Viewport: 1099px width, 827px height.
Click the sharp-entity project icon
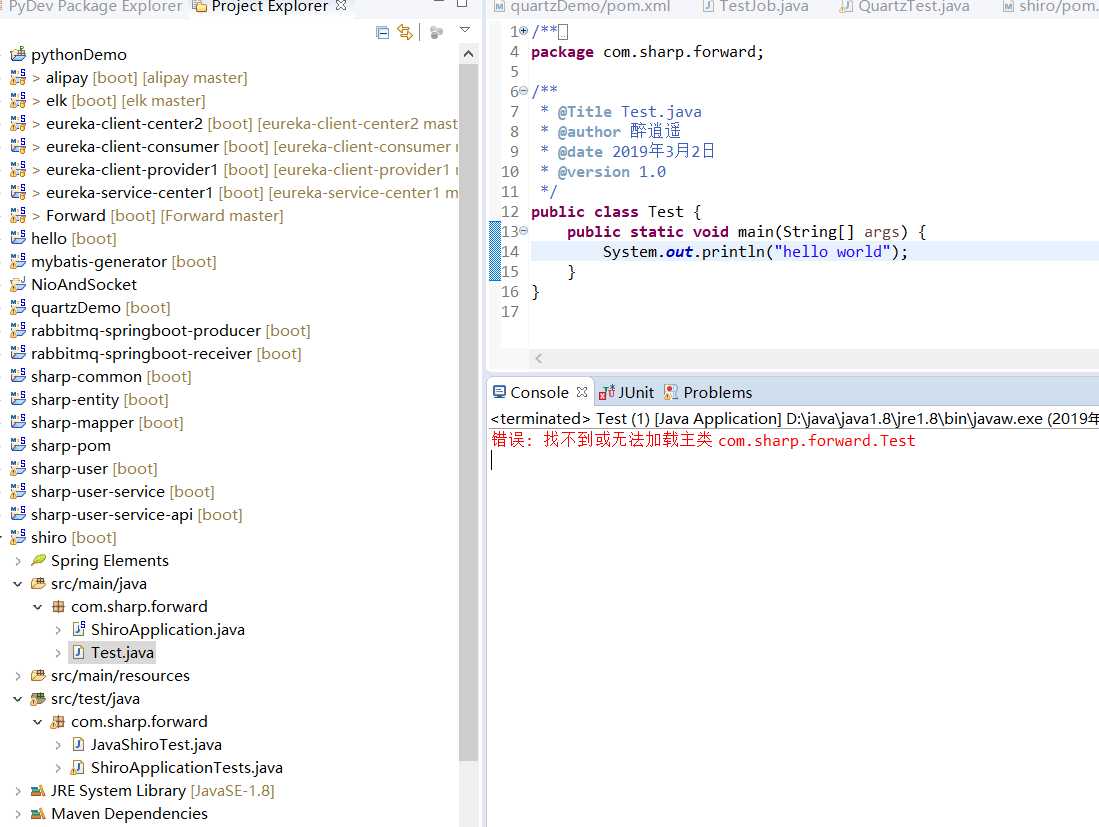(18, 399)
